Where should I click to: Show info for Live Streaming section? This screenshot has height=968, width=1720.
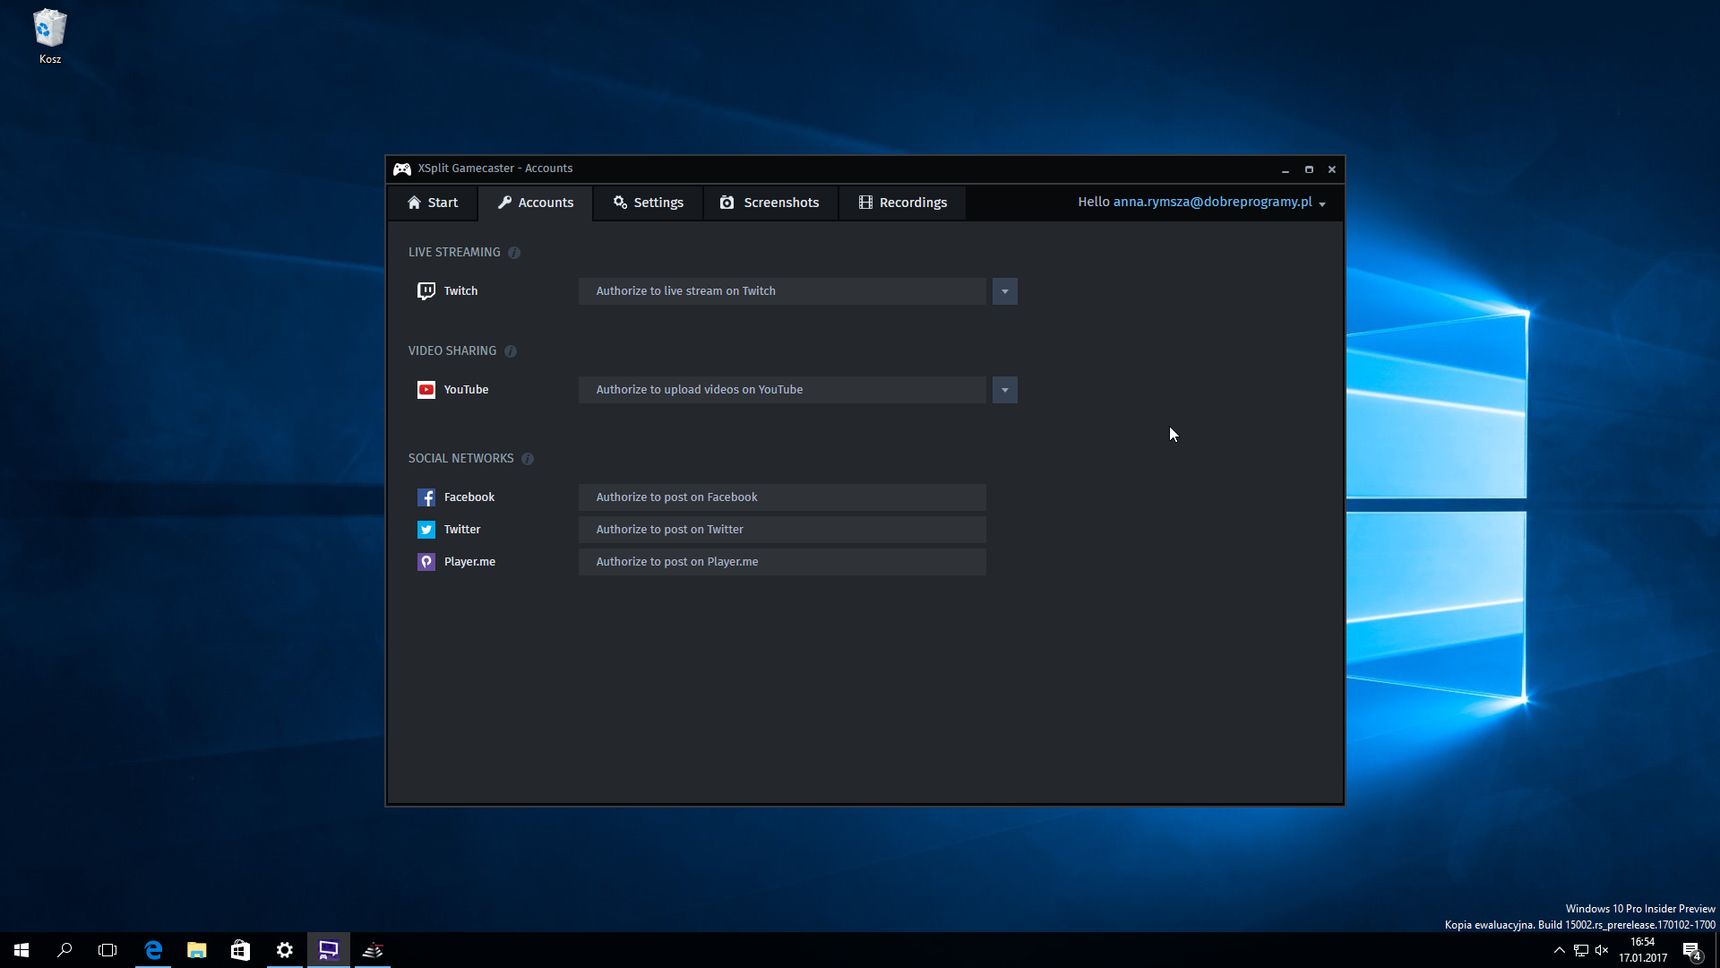click(514, 253)
